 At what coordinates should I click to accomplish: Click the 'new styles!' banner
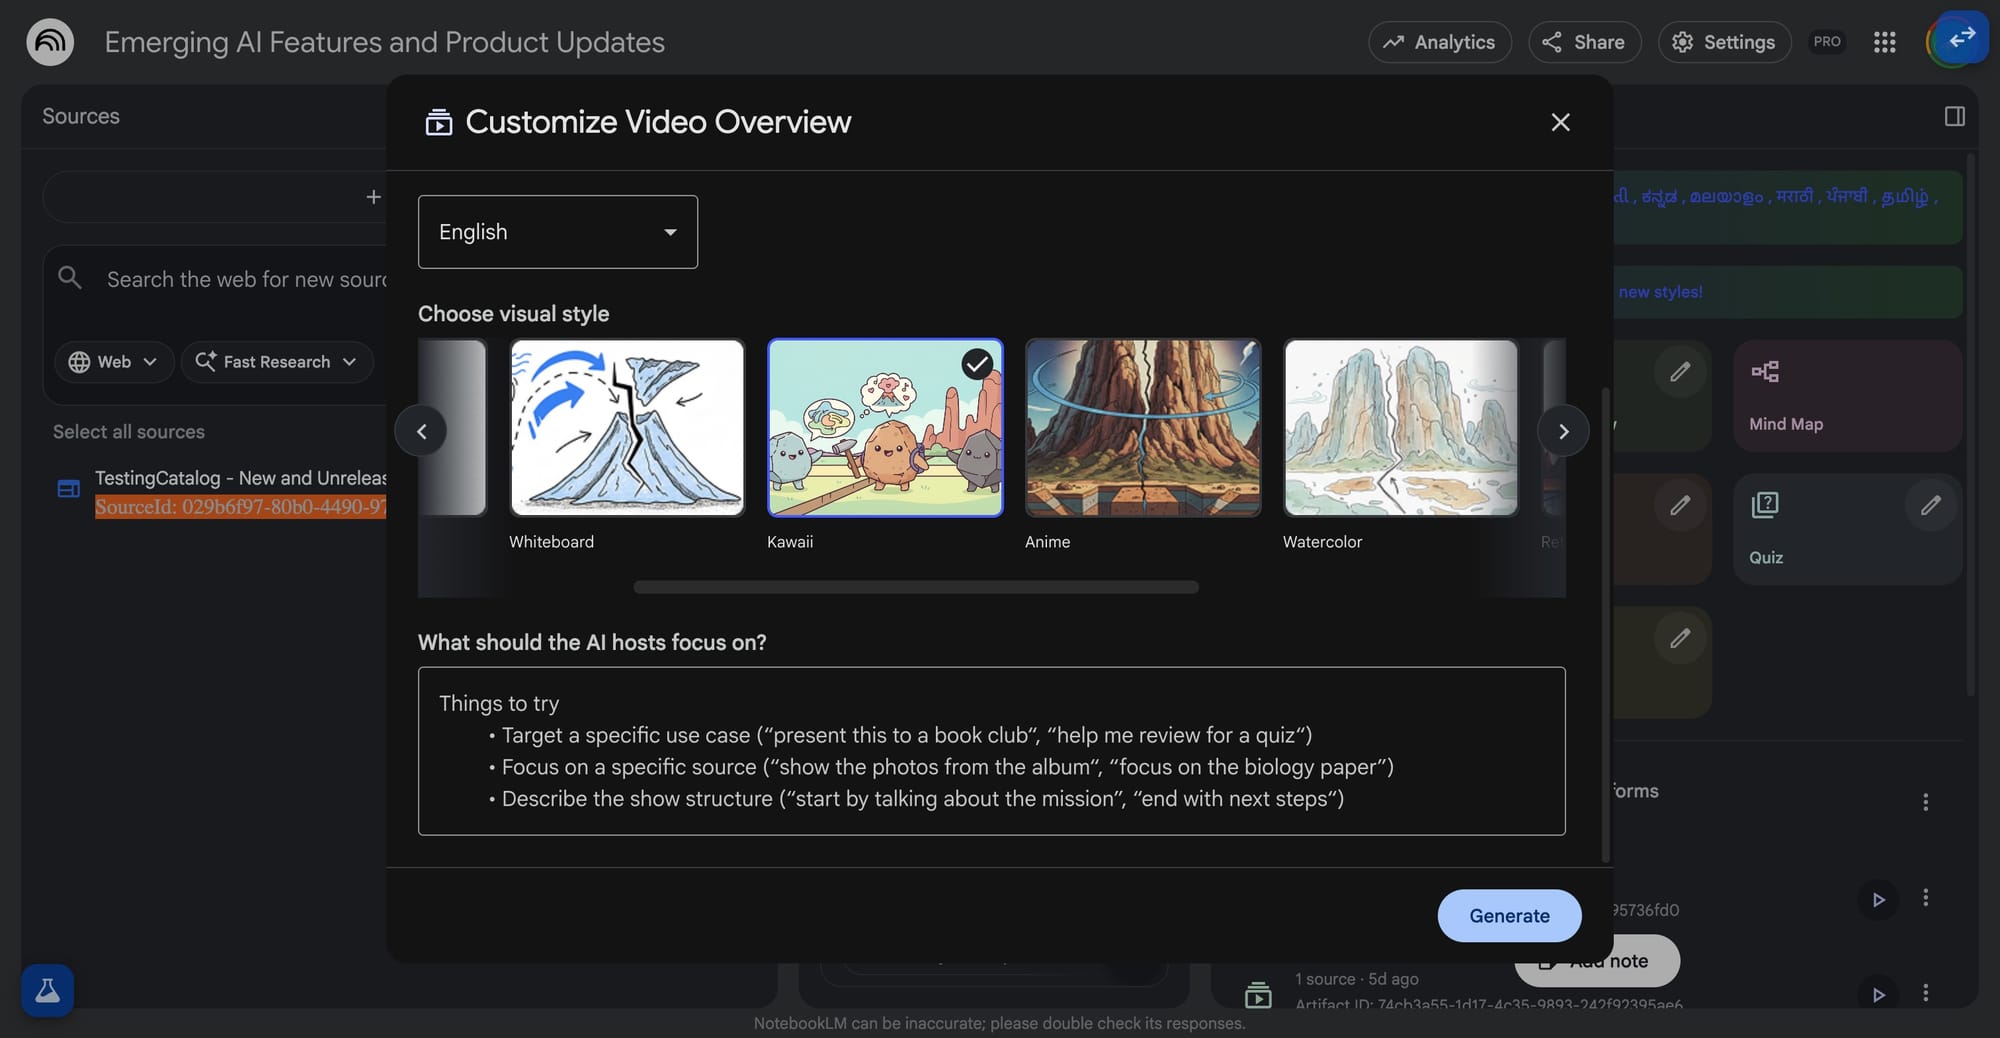(1788, 292)
